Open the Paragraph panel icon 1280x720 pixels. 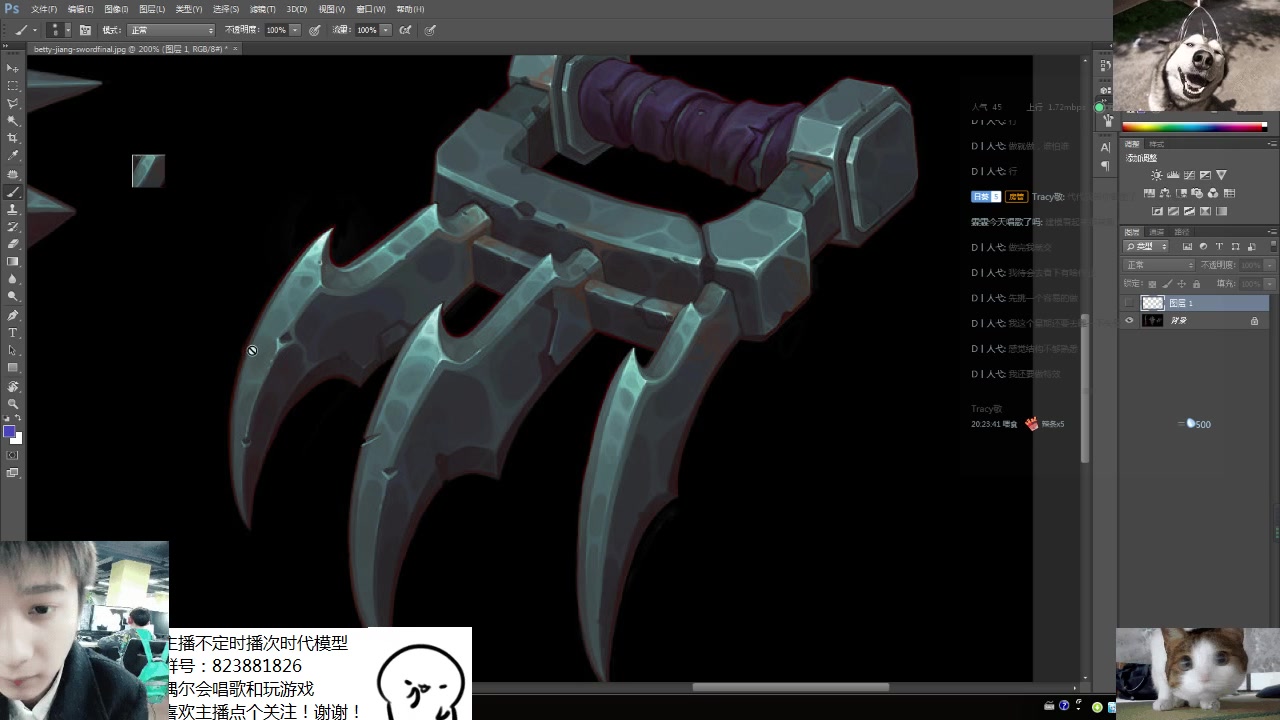(x=1105, y=166)
